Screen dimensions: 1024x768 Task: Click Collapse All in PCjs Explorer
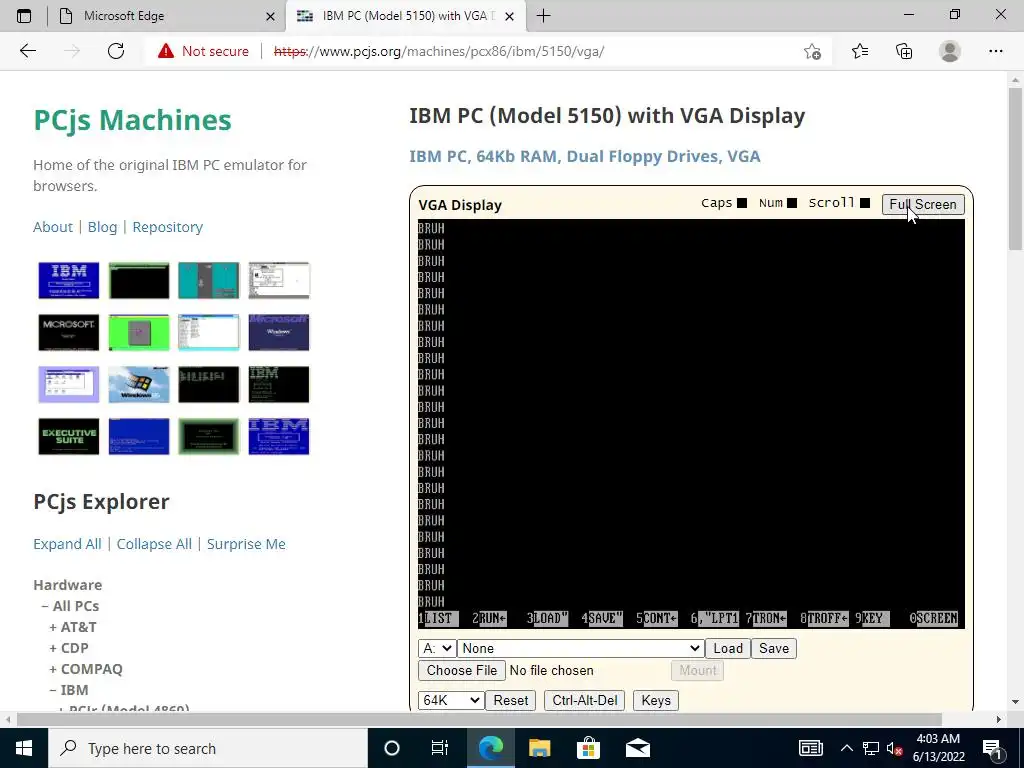click(154, 544)
